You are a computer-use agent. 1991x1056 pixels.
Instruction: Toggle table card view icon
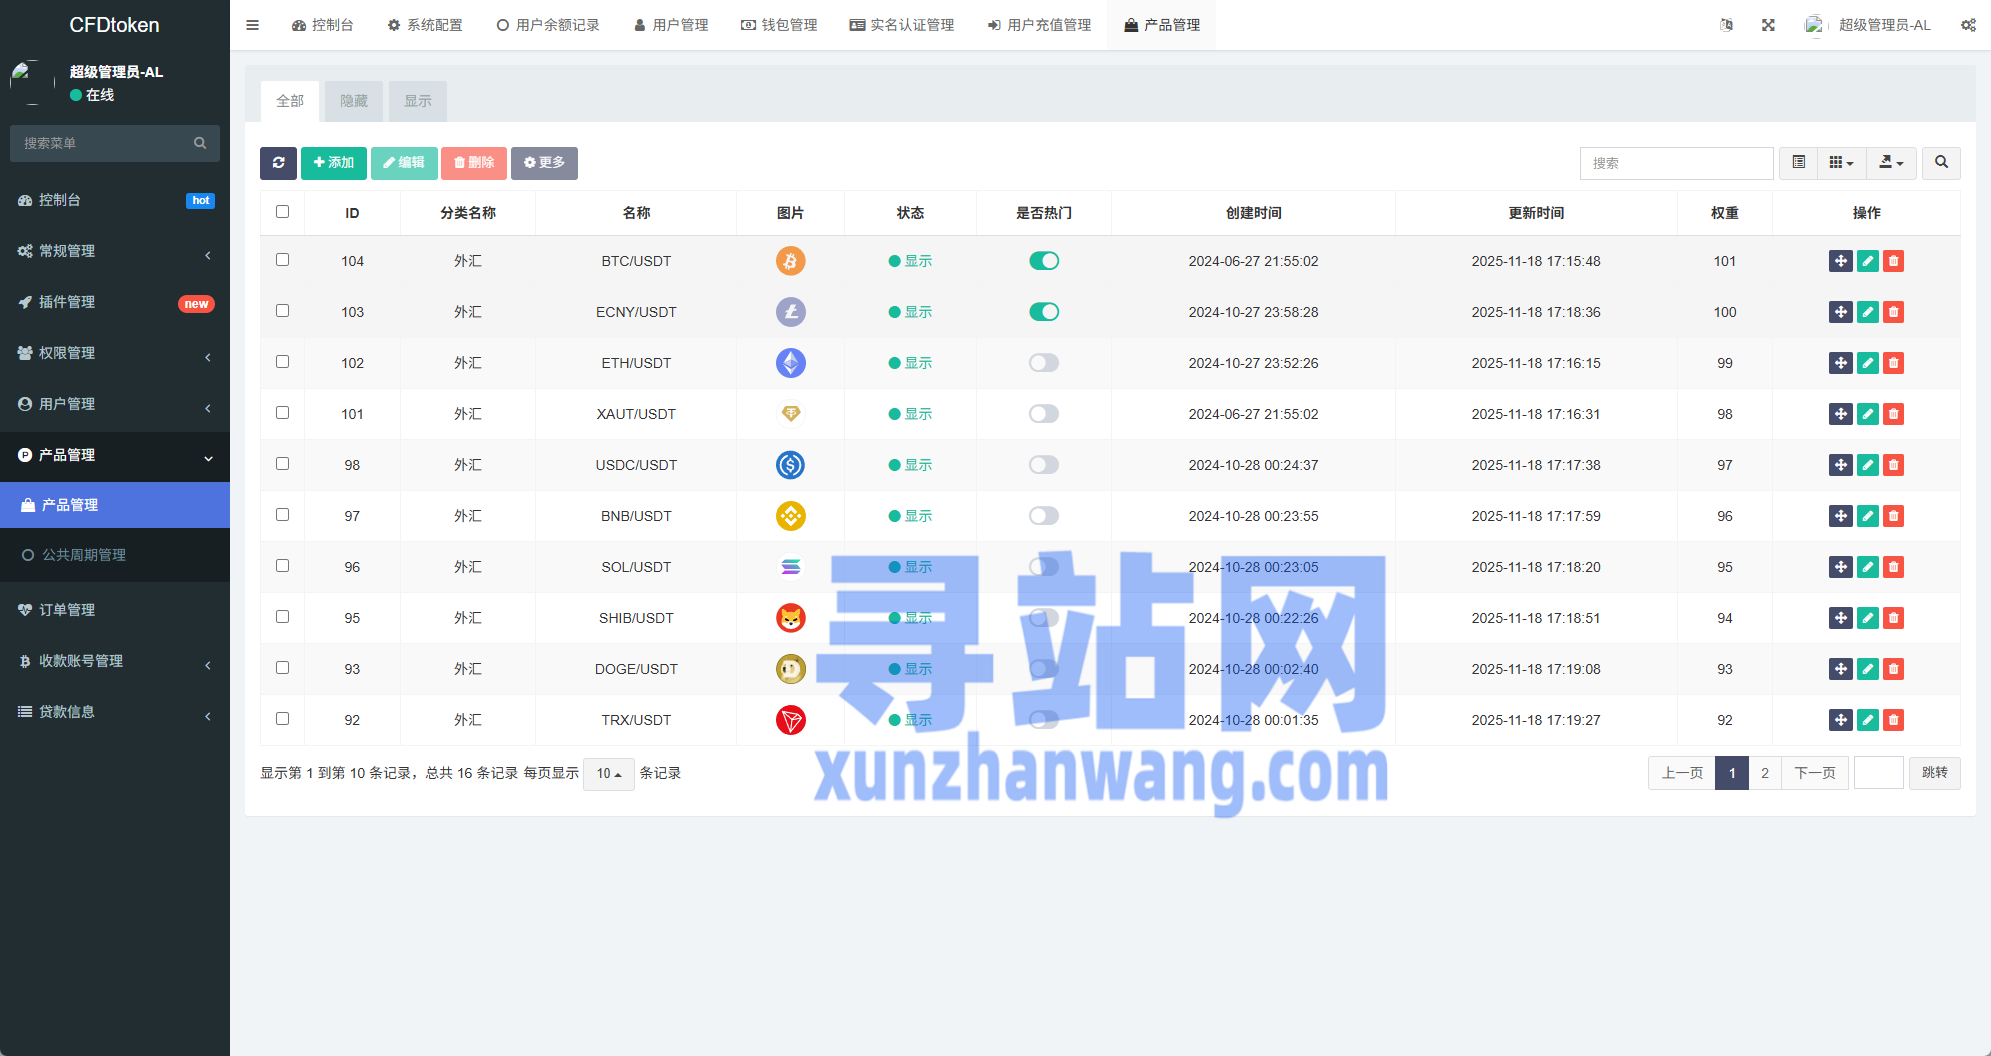[1798, 163]
